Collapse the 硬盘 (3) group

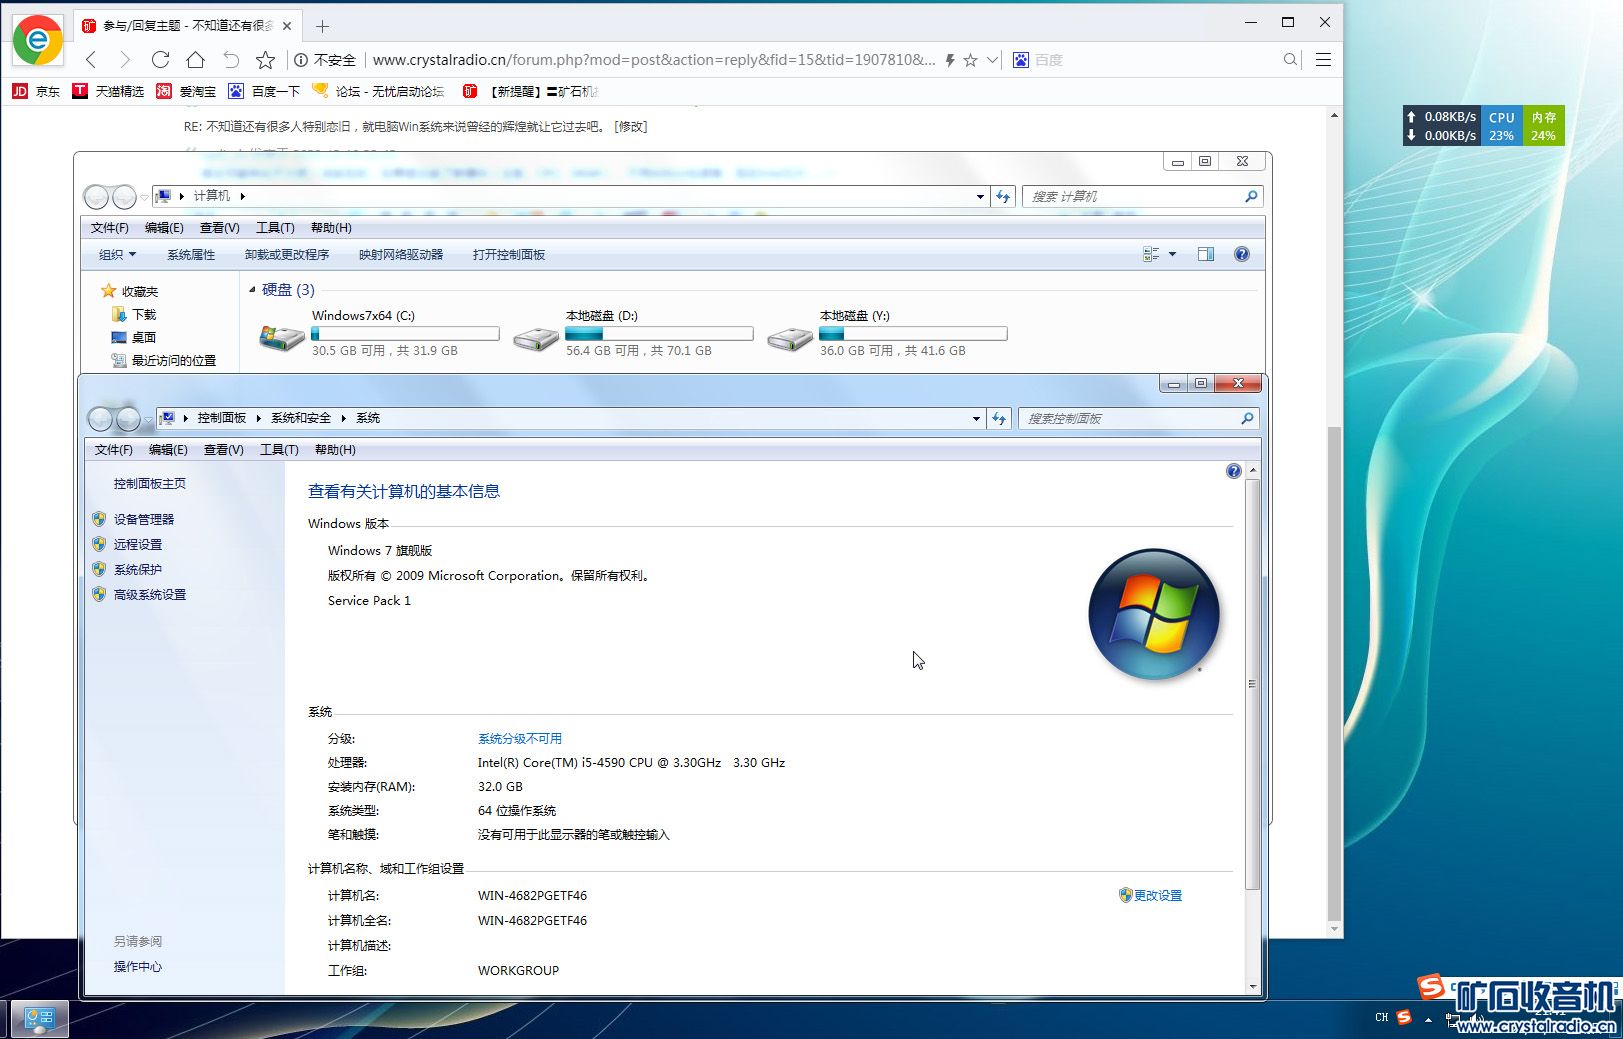pyautogui.click(x=252, y=290)
